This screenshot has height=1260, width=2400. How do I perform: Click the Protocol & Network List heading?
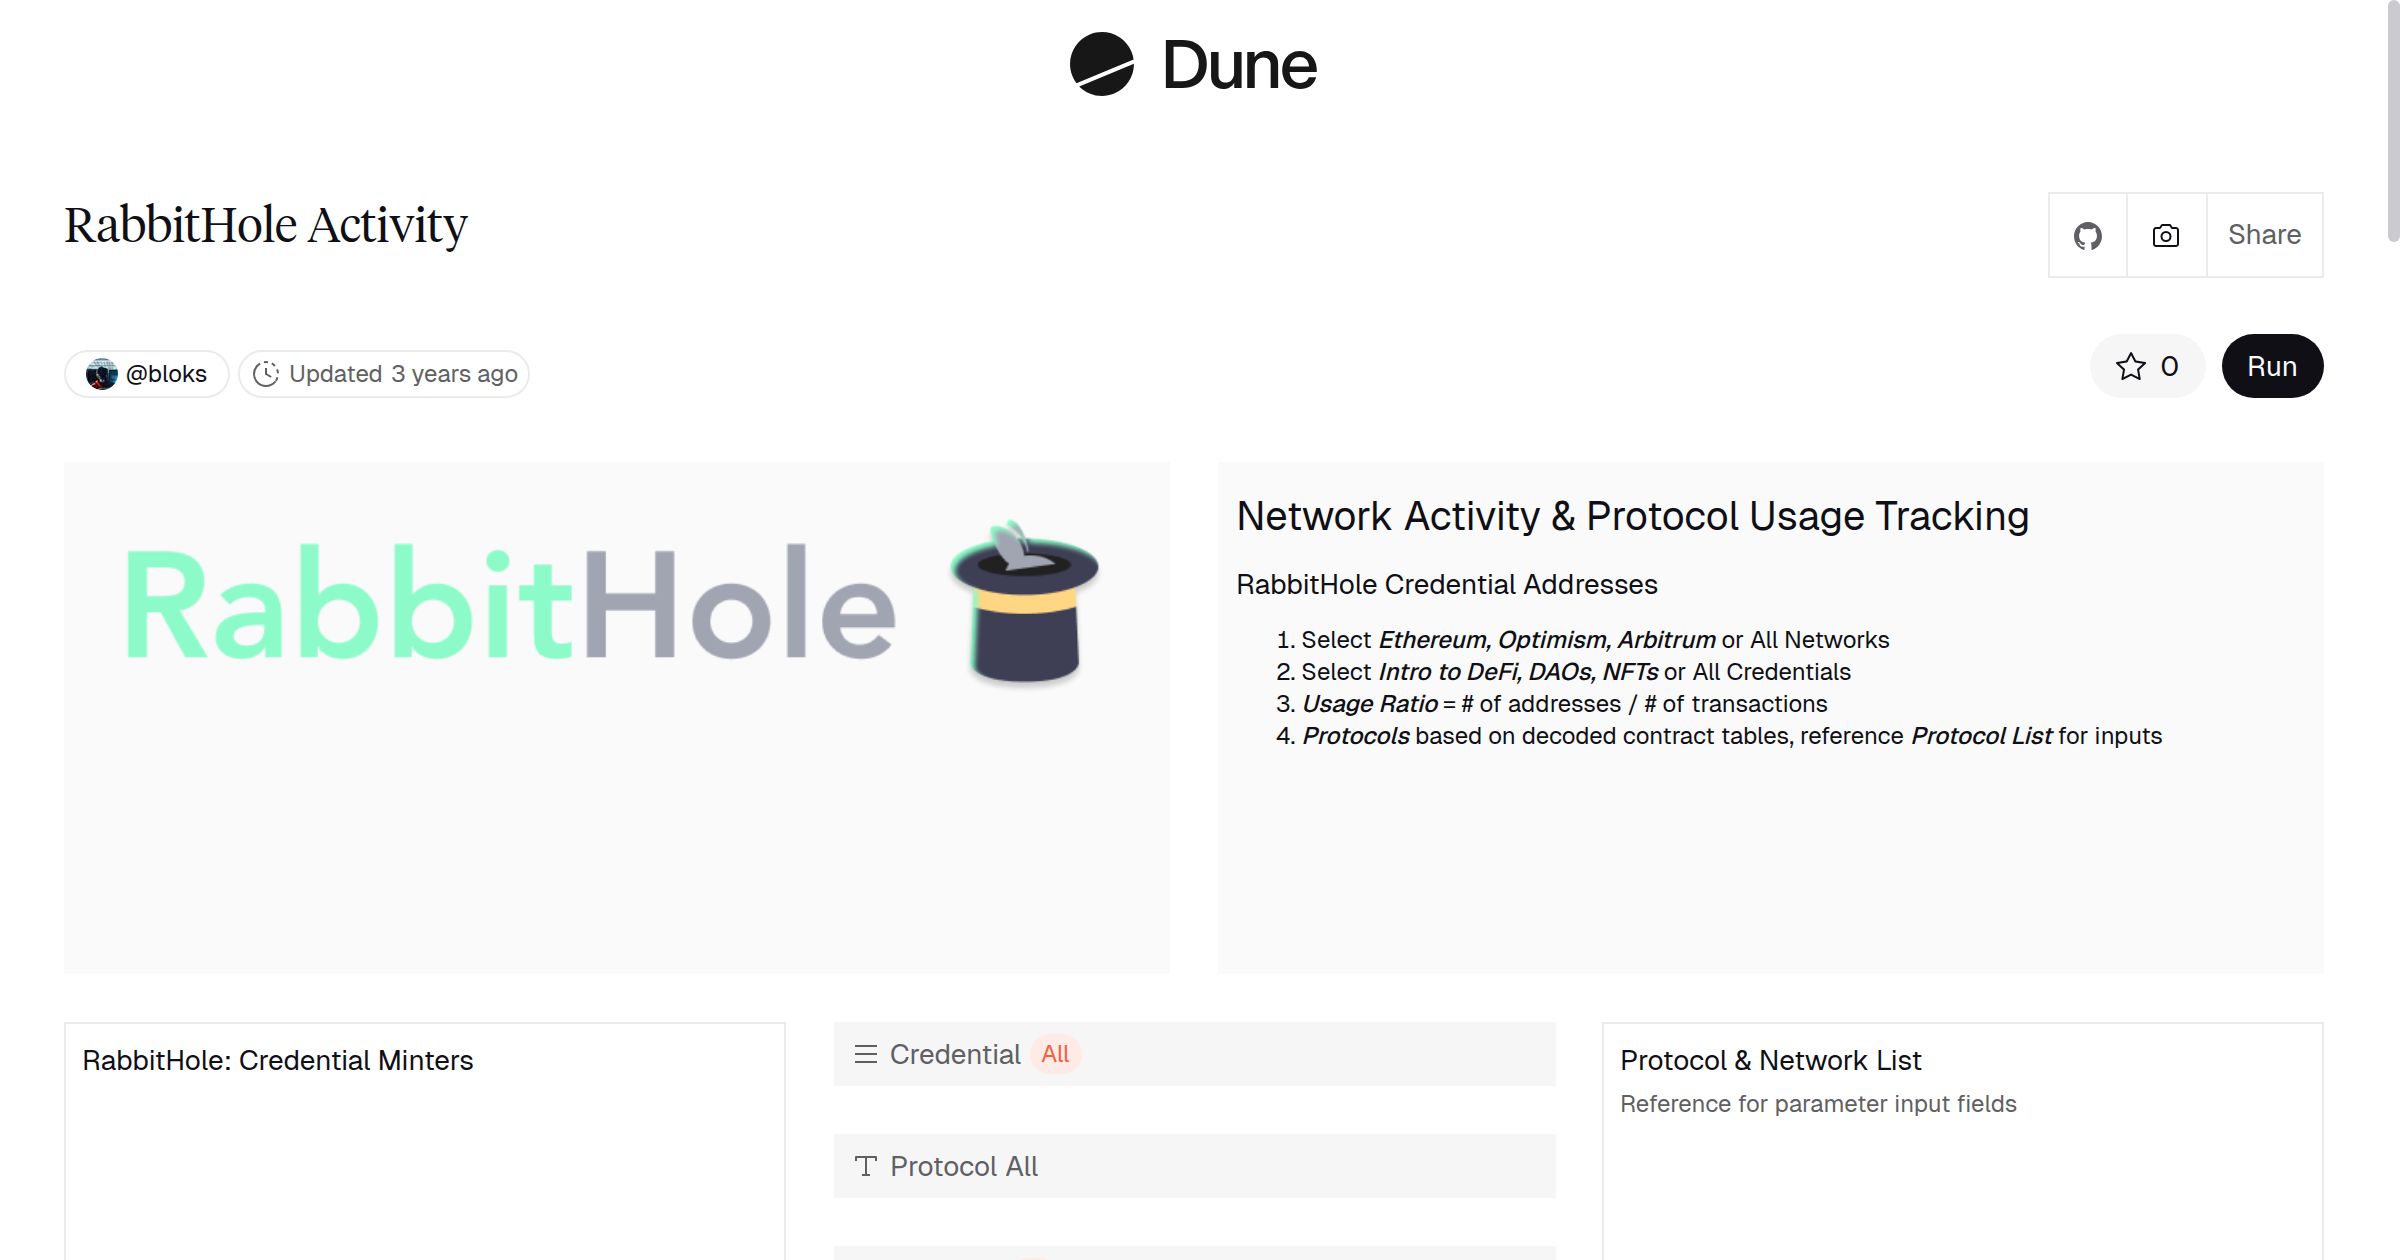(1770, 1060)
